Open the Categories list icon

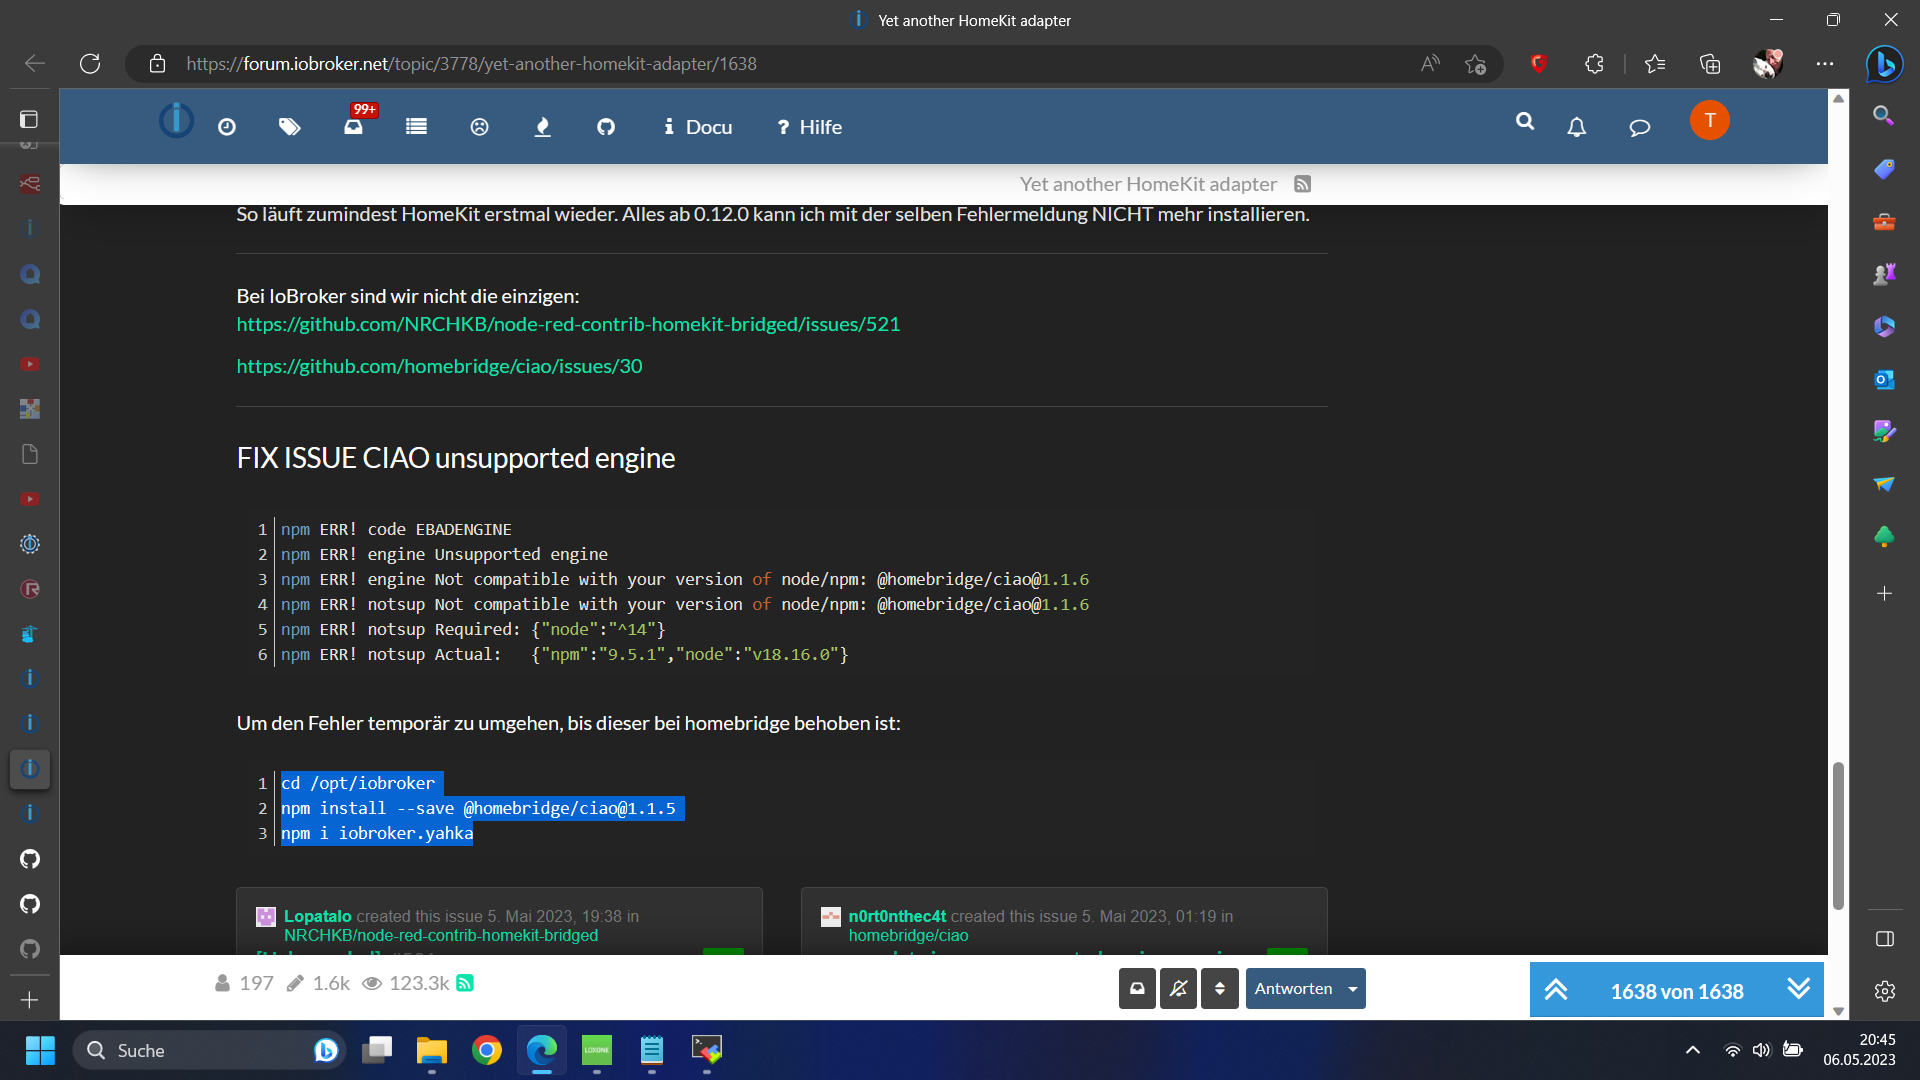click(417, 127)
